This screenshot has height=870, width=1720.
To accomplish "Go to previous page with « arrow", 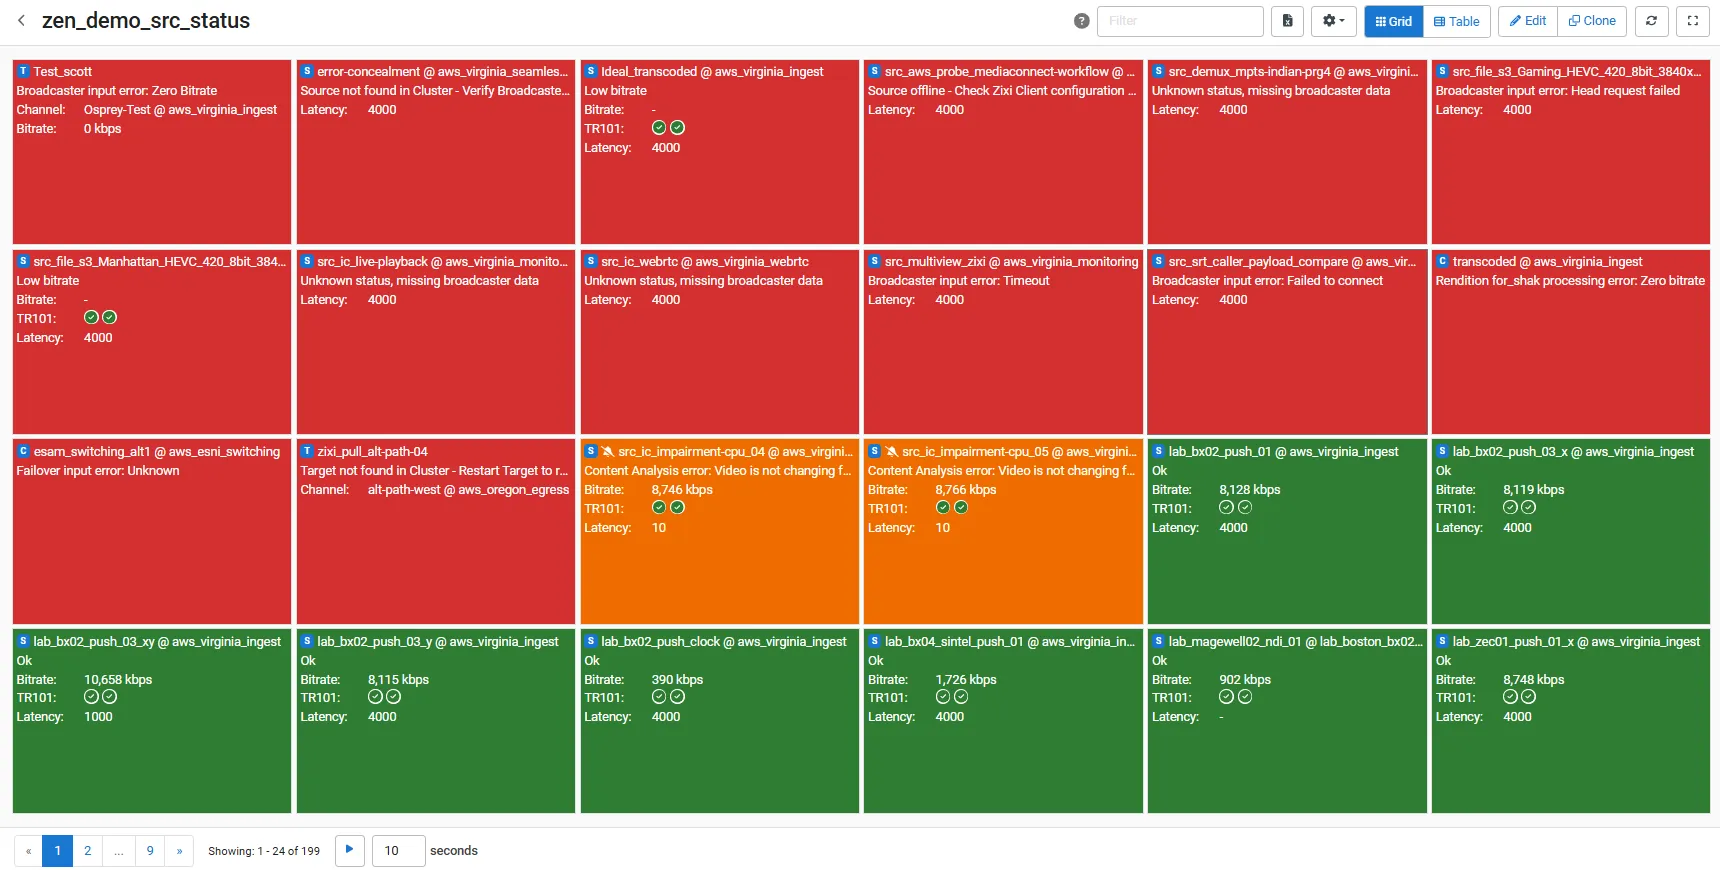I will (x=29, y=851).
